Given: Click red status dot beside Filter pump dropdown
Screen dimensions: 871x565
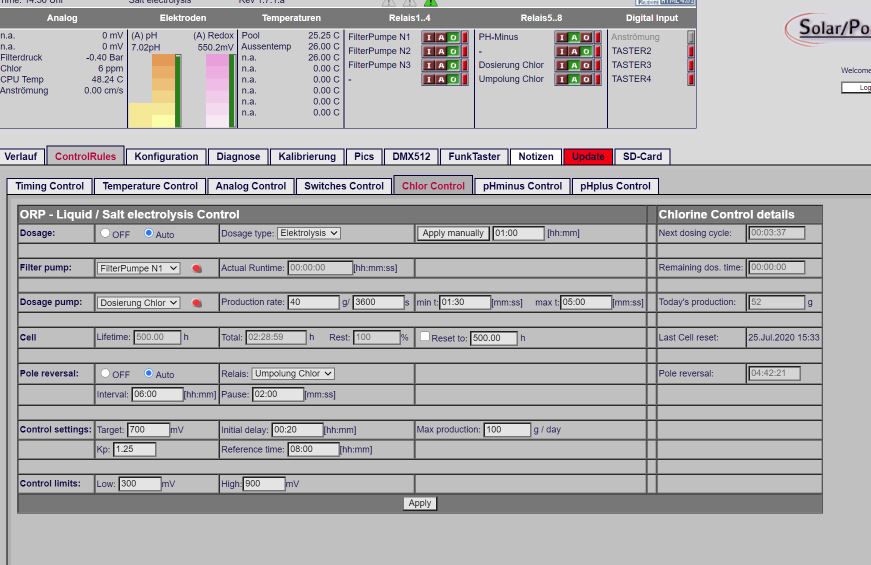Looking at the screenshot, I should click(x=197, y=268).
